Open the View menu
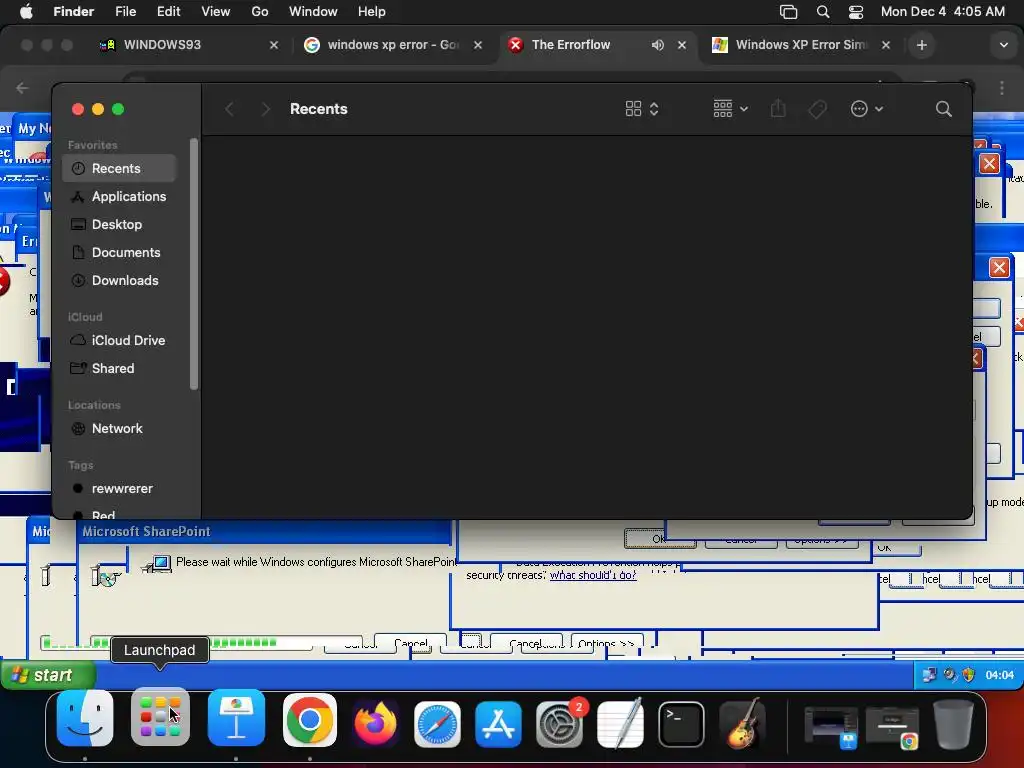Viewport: 1024px width, 768px height. coord(216,12)
